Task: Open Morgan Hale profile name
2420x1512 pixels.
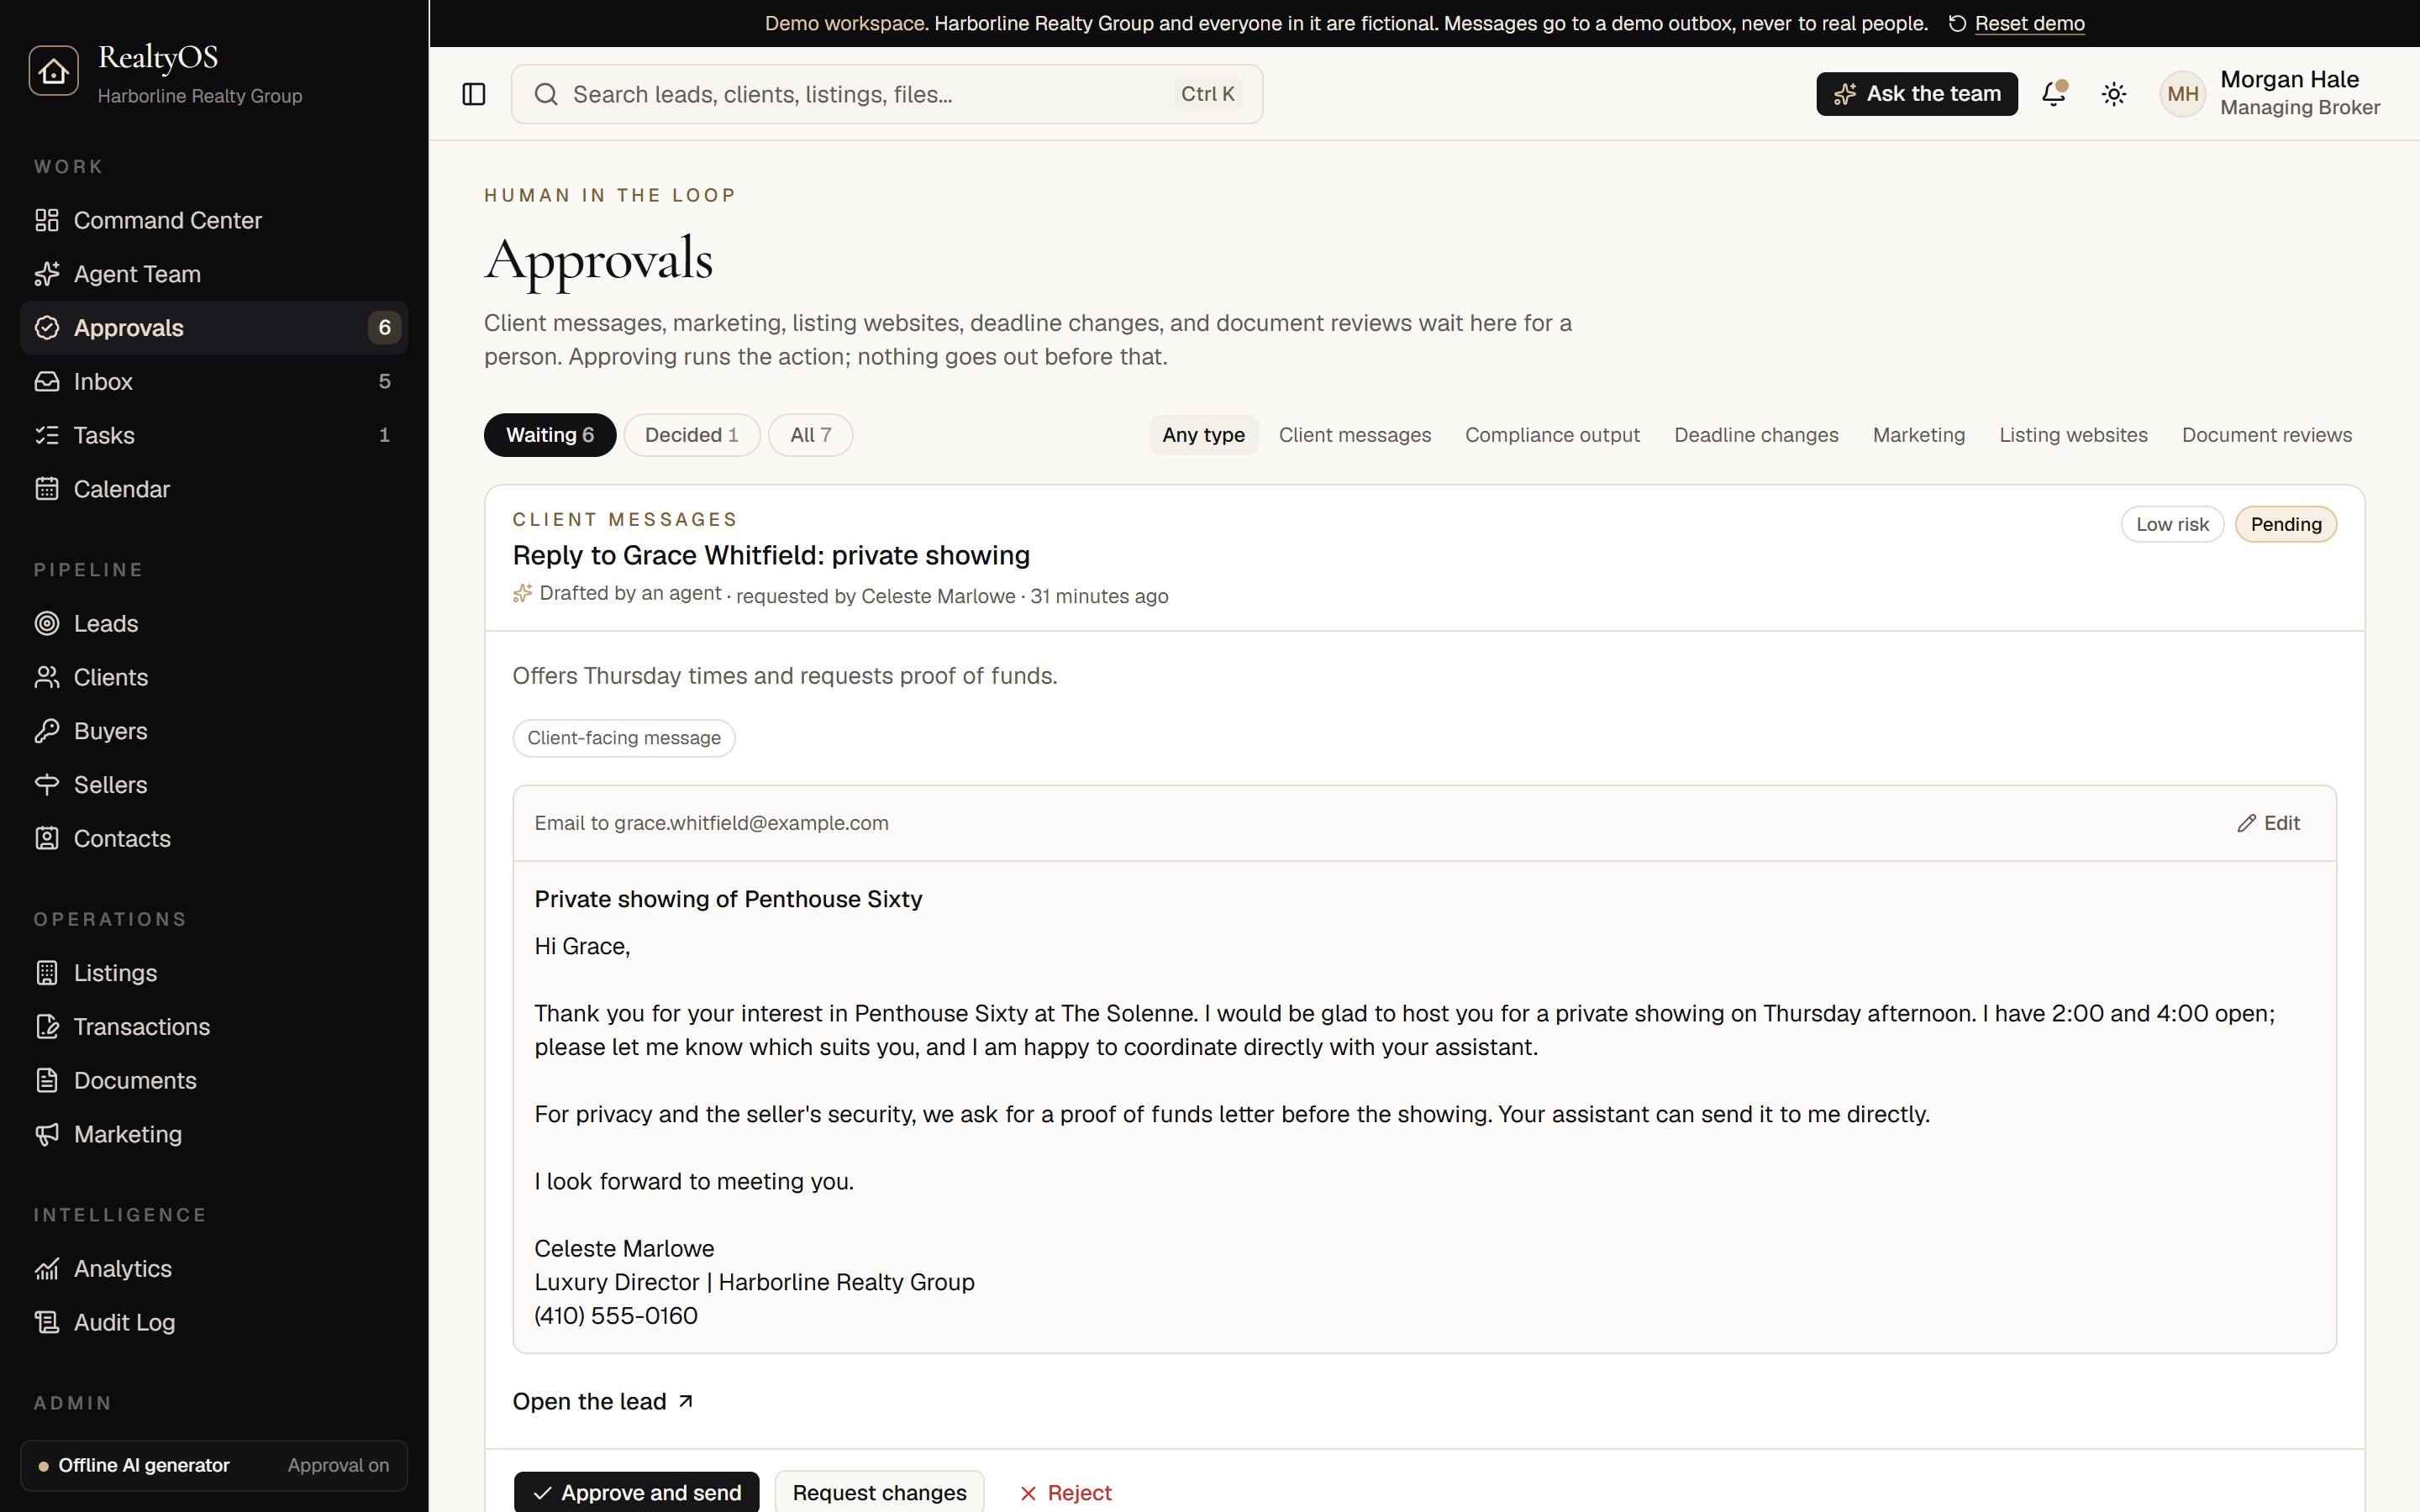Action: 2290,79
